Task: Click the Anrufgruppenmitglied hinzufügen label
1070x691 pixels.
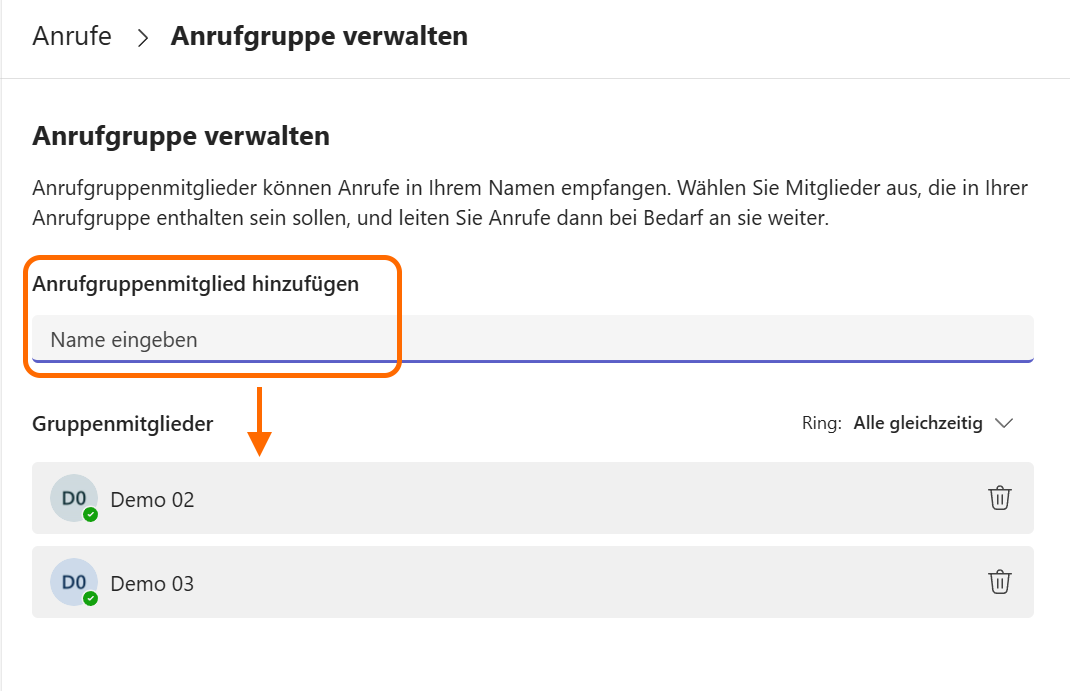Action: tap(196, 284)
